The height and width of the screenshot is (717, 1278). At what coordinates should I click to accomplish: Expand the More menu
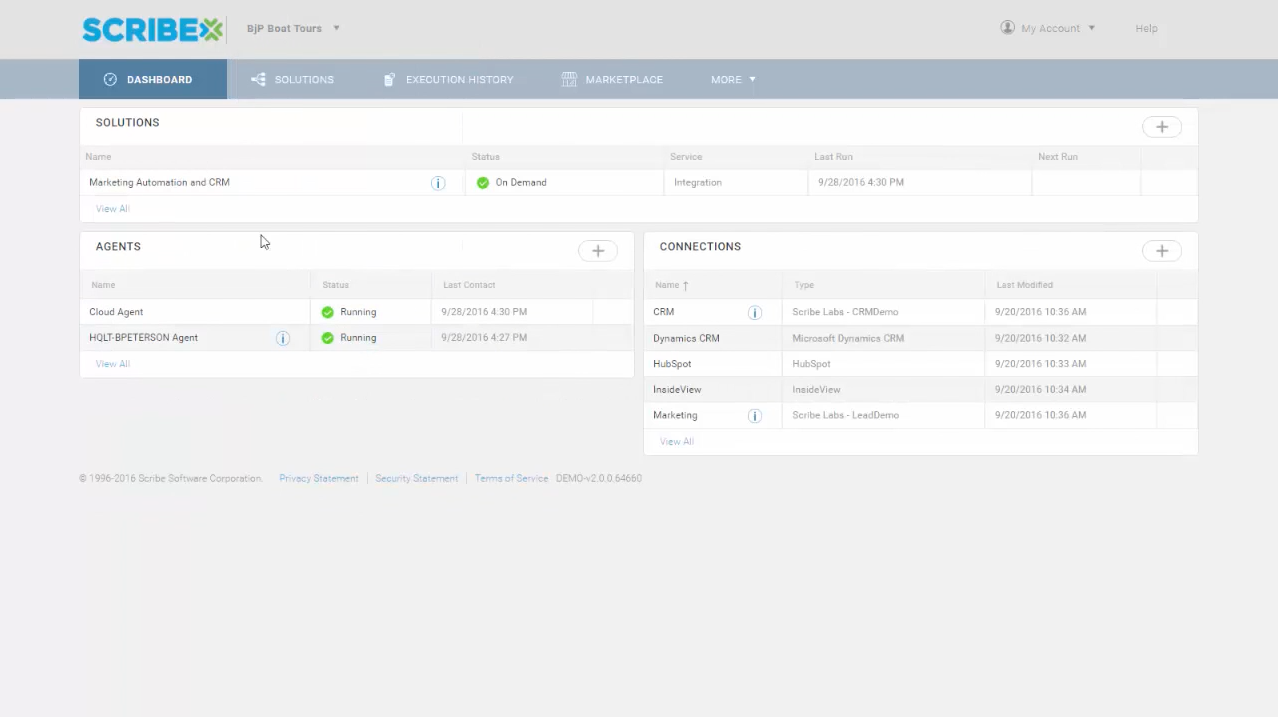[733, 79]
